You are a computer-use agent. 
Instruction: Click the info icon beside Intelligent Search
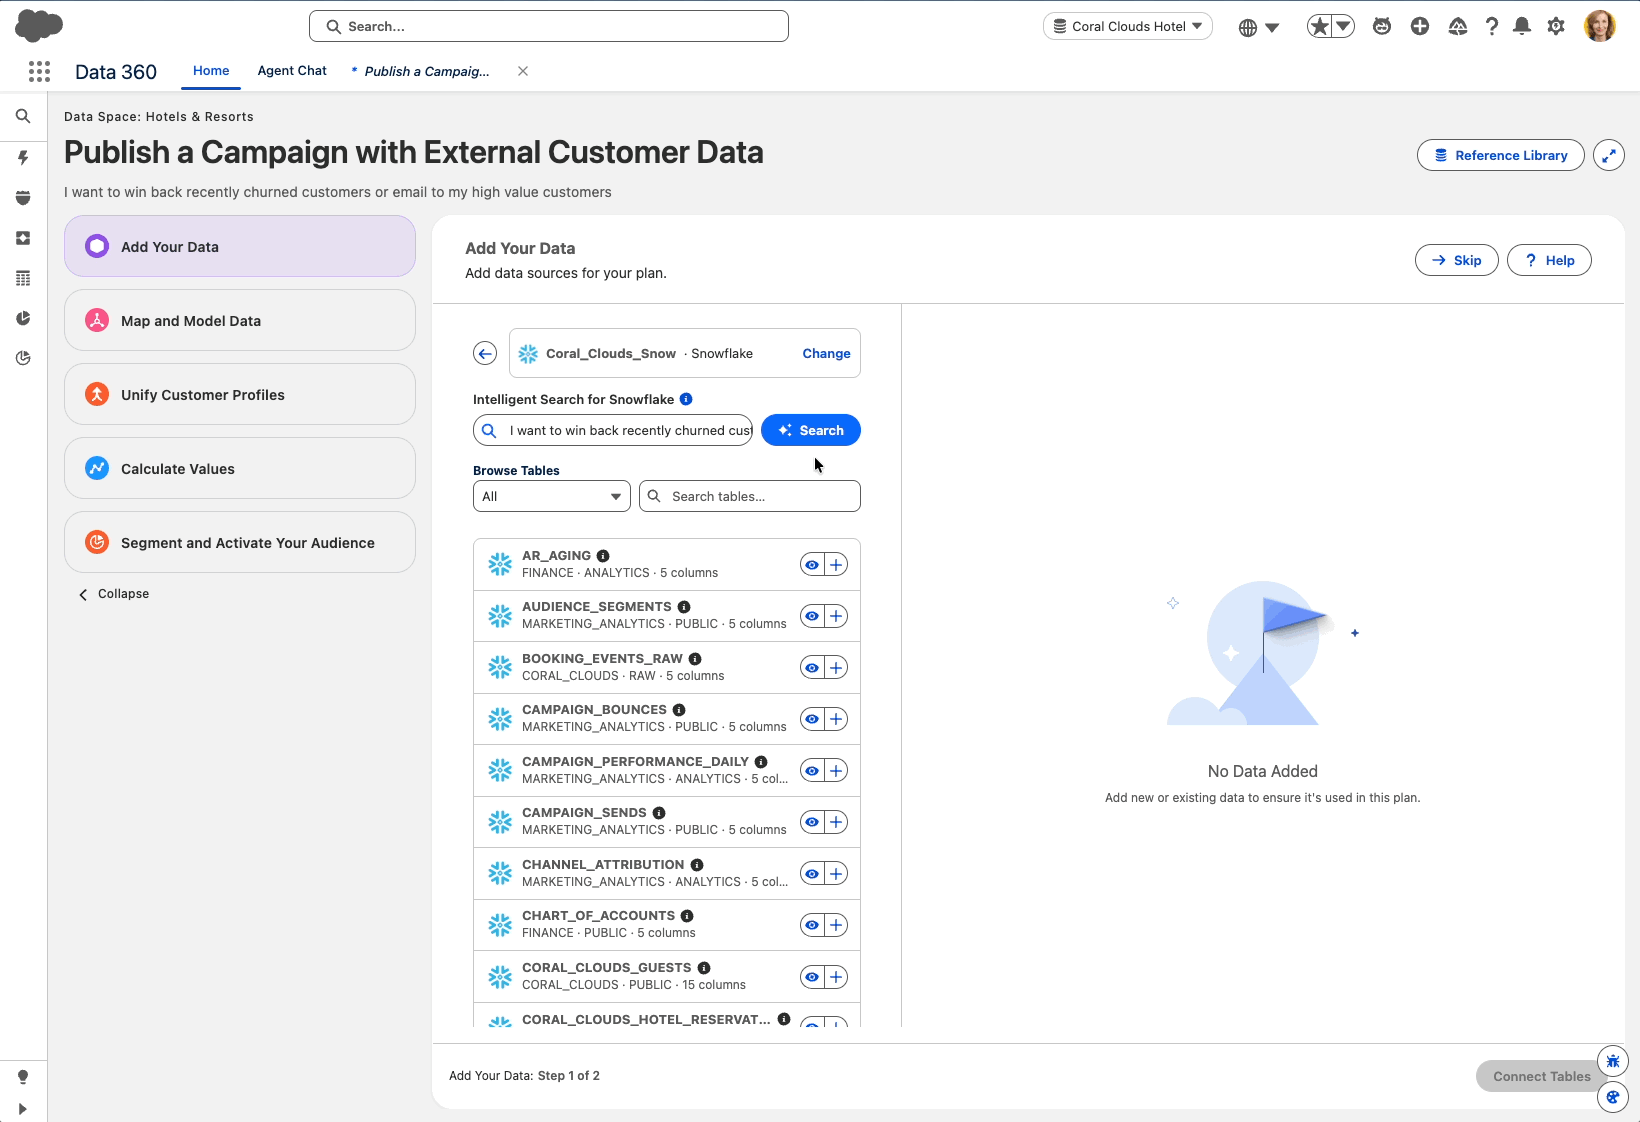pyautogui.click(x=686, y=399)
